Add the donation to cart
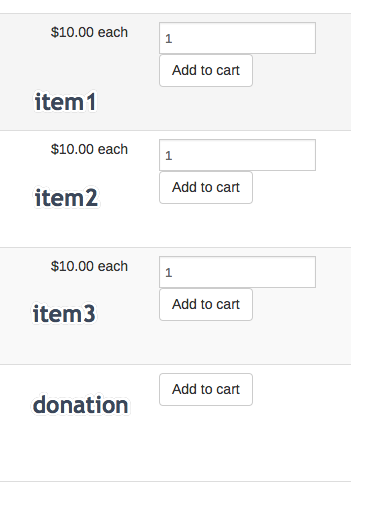This screenshot has width=372, height=524. pos(206,389)
